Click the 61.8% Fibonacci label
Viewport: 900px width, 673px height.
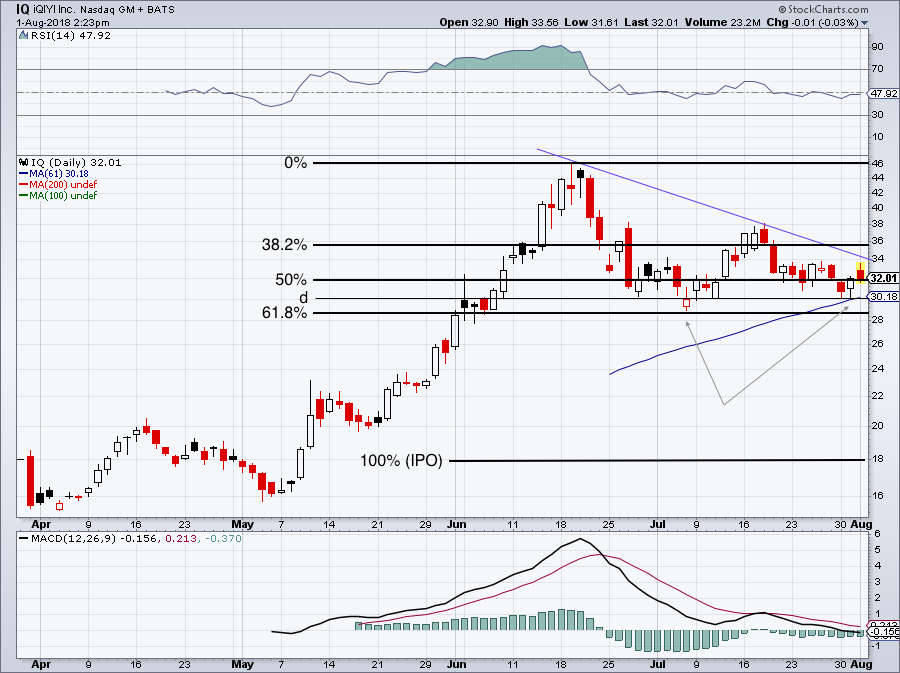pyautogui.click(x=285, y=313)
